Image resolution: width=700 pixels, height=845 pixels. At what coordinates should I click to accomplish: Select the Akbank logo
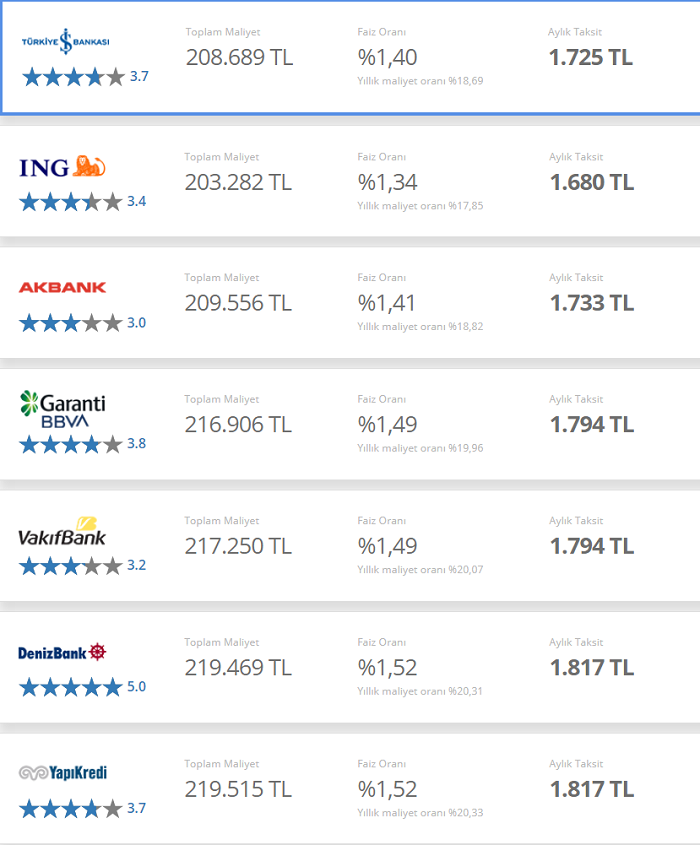click(62, 288)
